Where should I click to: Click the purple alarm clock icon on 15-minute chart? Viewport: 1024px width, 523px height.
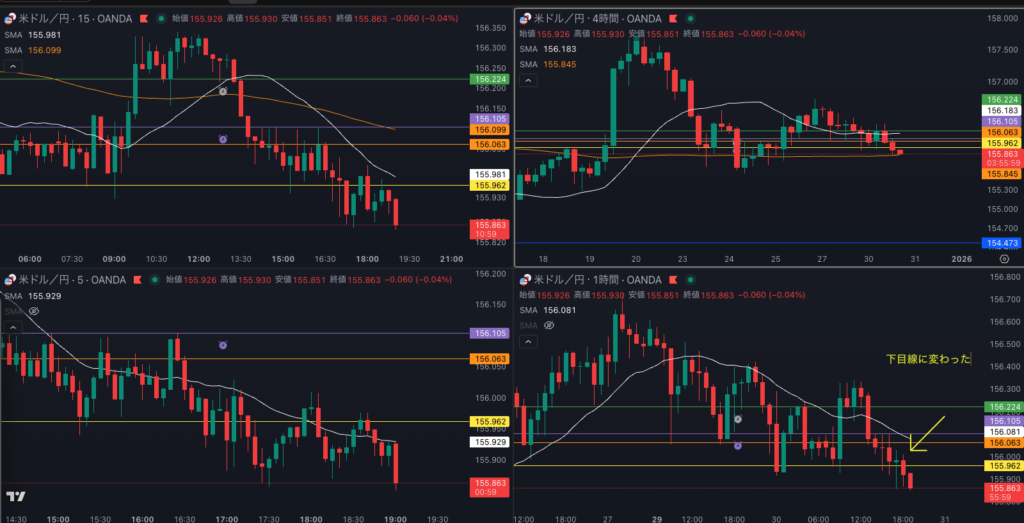pos(223,139)
